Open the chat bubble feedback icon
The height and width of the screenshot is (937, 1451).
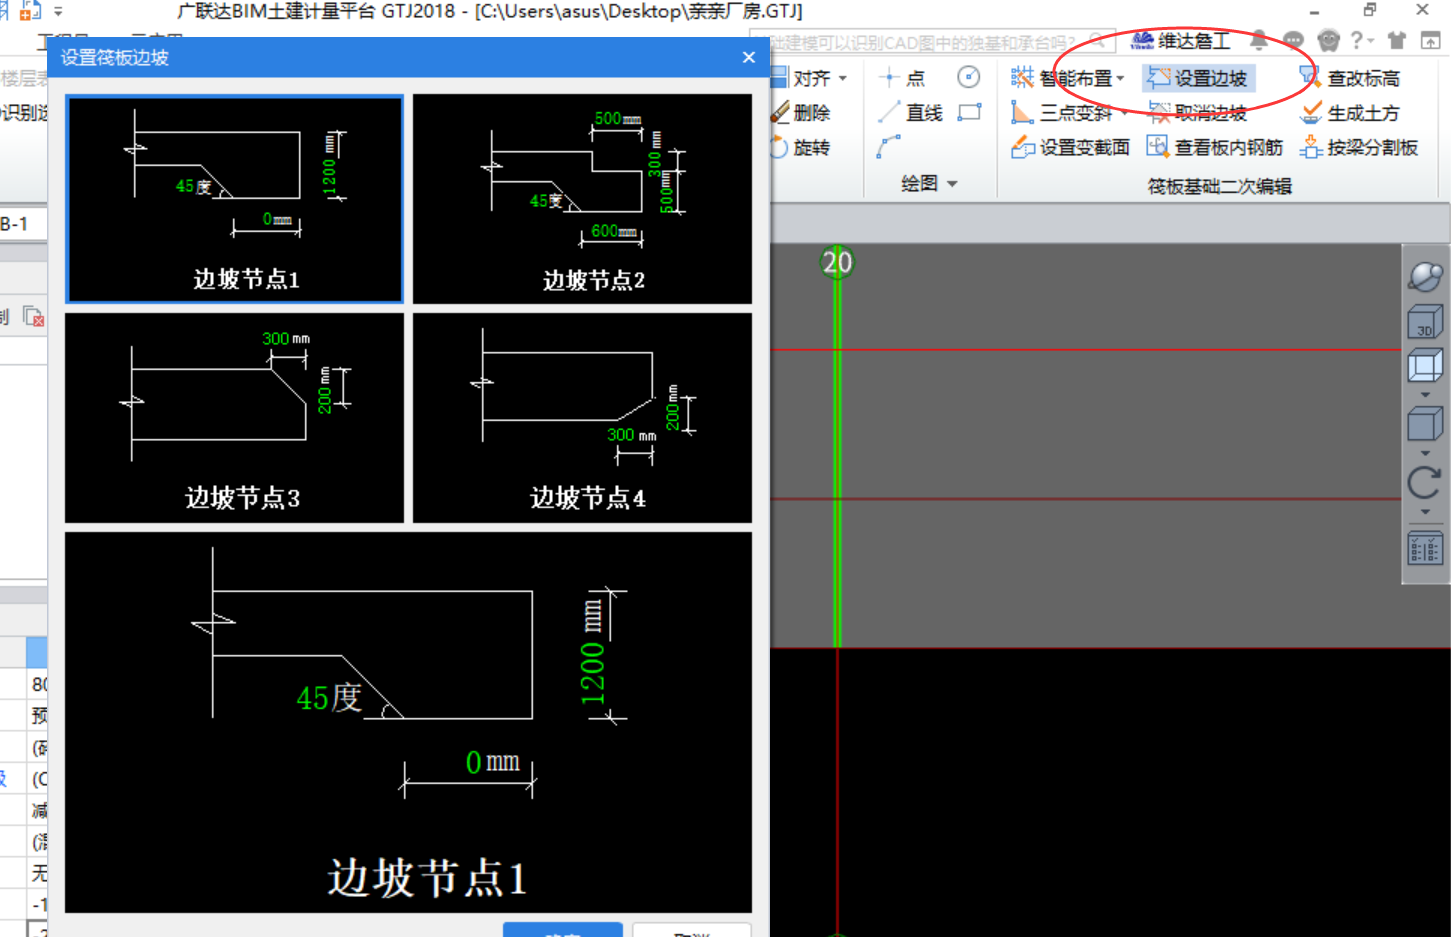(1293, 40)
